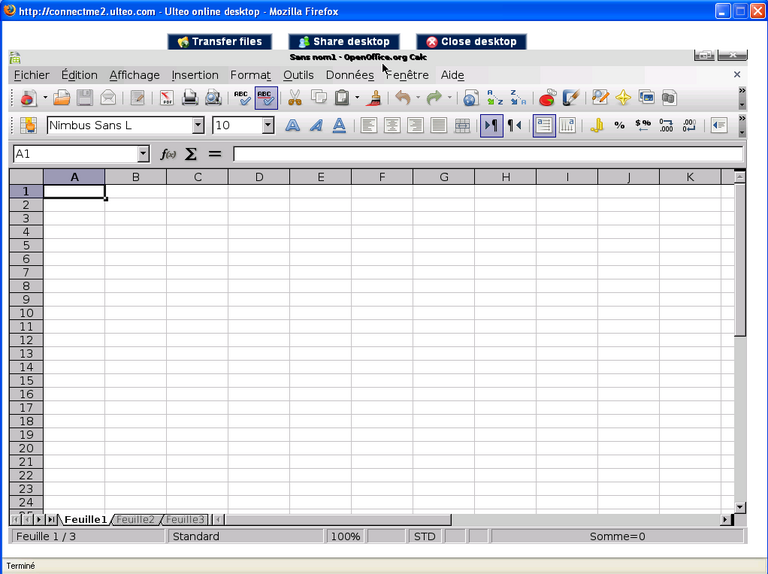Click the Undo arrow icon
The image size is (768, 574).
[x=403, y=98]
